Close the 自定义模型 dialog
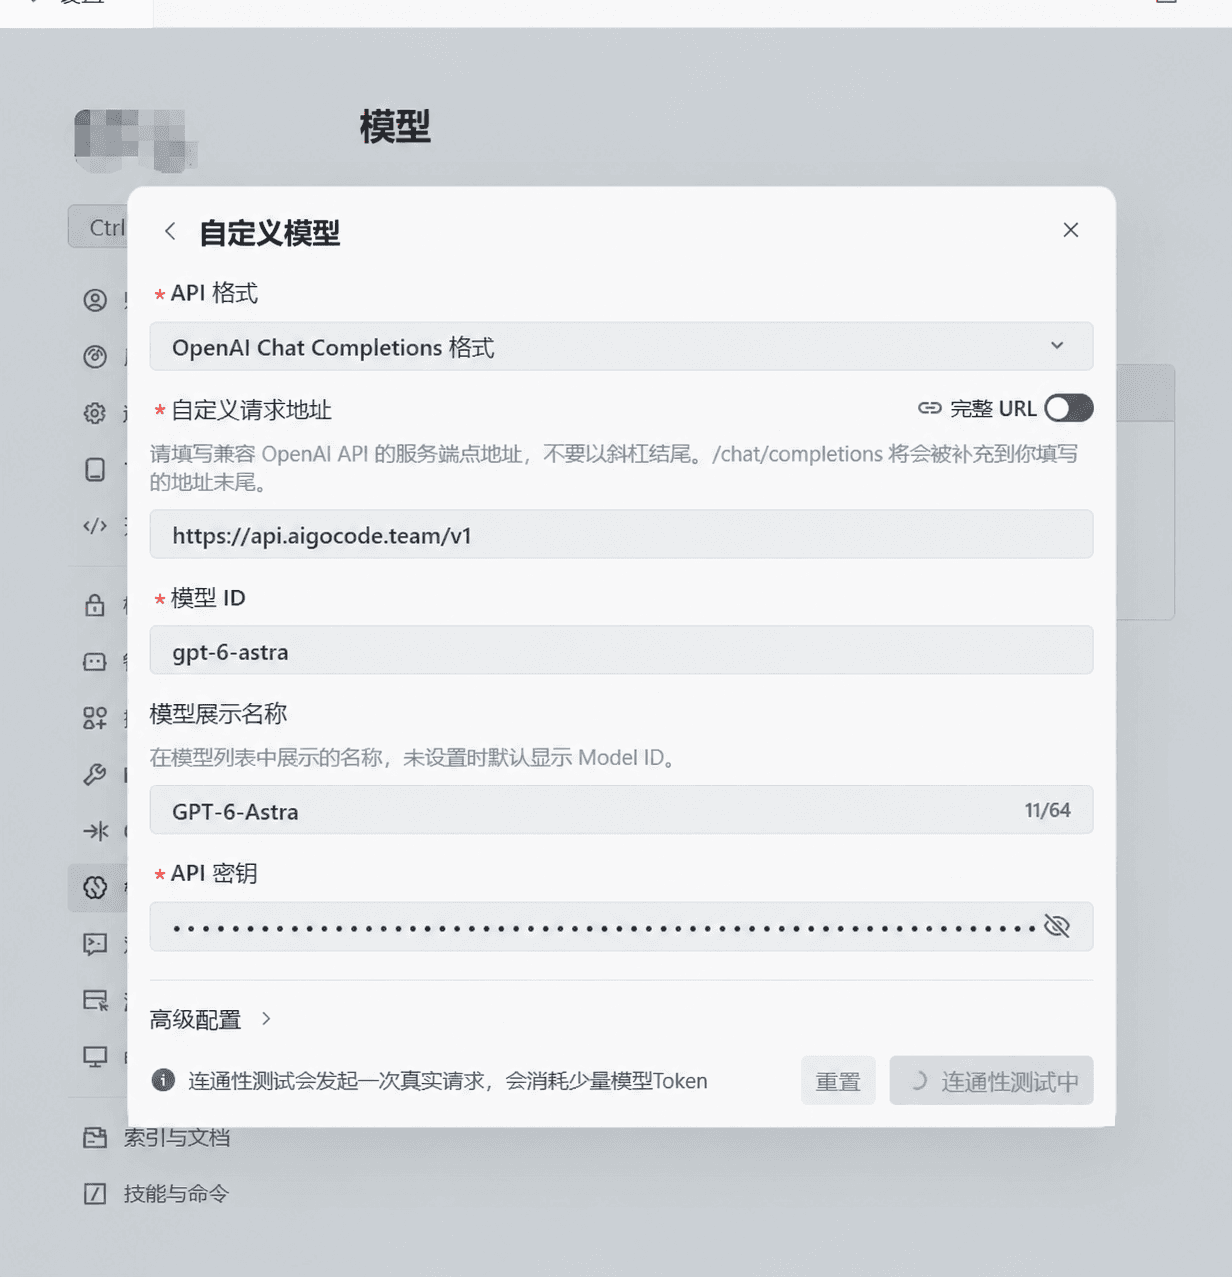The height and width of the screenshot is (1277, 1232). [x=1070, y=230]
